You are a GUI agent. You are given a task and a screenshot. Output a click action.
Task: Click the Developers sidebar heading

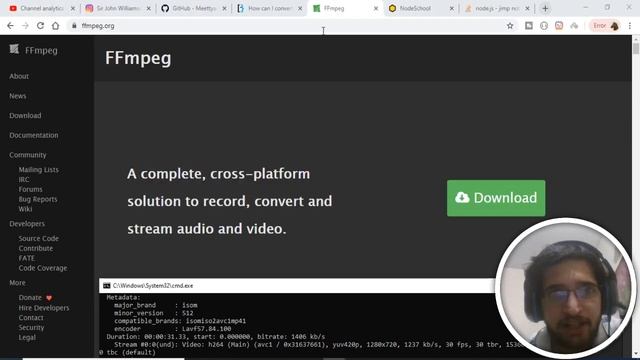[27, 224]
